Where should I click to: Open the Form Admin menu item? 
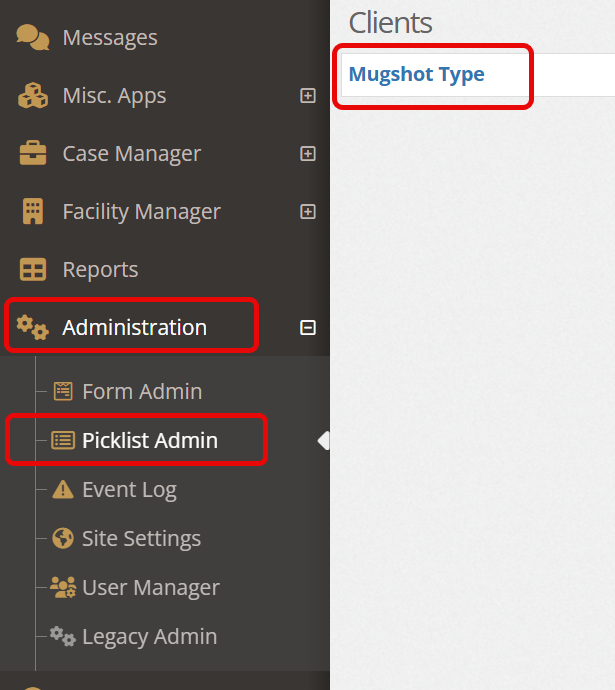[x=142, y=391]
